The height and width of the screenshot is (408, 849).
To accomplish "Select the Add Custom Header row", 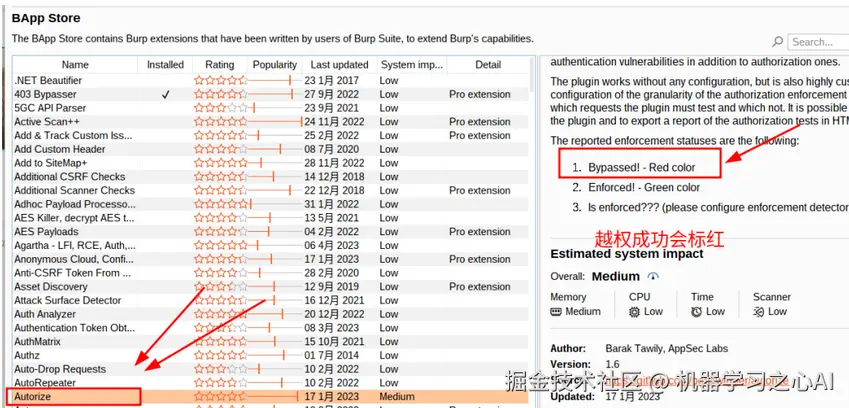I will (271, 149).
